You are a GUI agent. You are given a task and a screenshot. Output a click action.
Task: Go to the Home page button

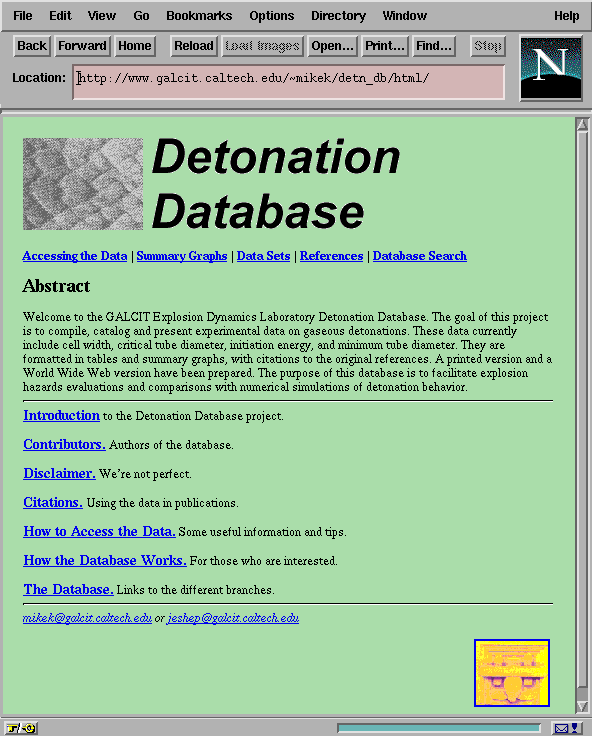pyautogui.click(x=135, y=46)
